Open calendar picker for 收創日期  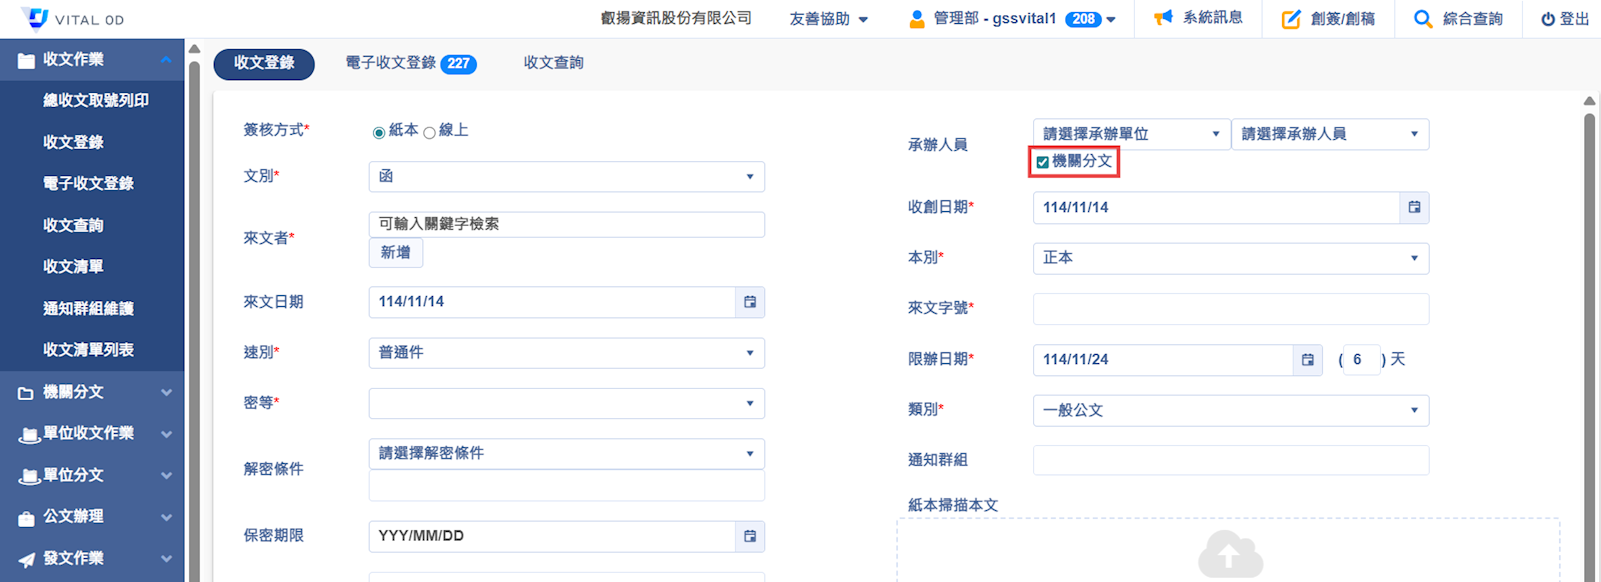click(x=1414, y=207)
